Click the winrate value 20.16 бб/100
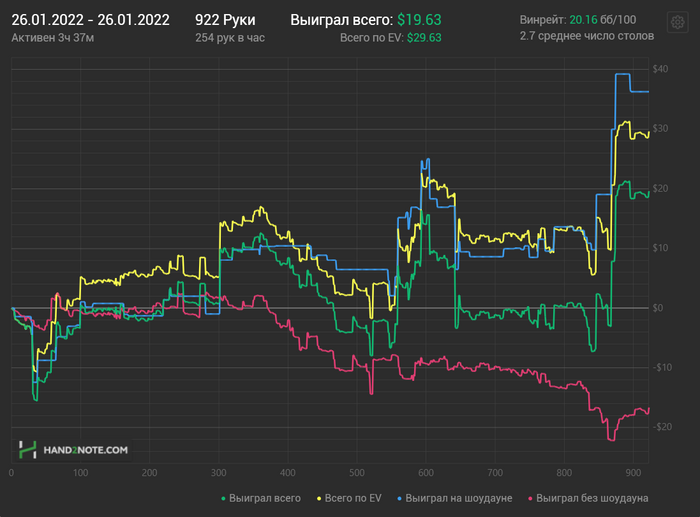The width and height of the screenshot is (700, 517). coord(603,20)
